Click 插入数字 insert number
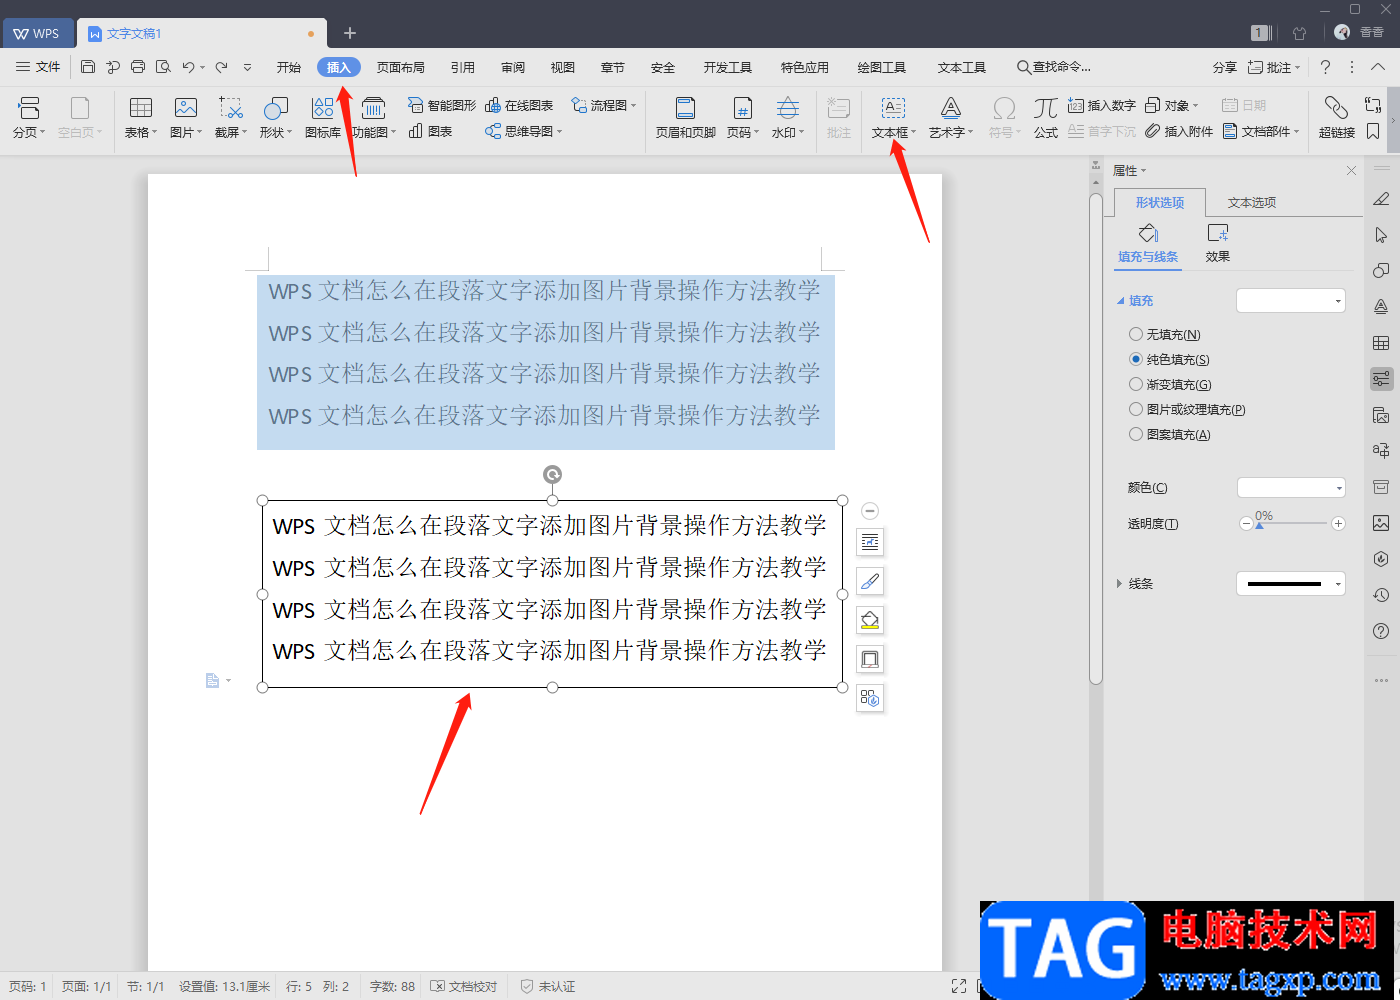This screenshot has height=1000, width=1400. (x=1101, y=105)
